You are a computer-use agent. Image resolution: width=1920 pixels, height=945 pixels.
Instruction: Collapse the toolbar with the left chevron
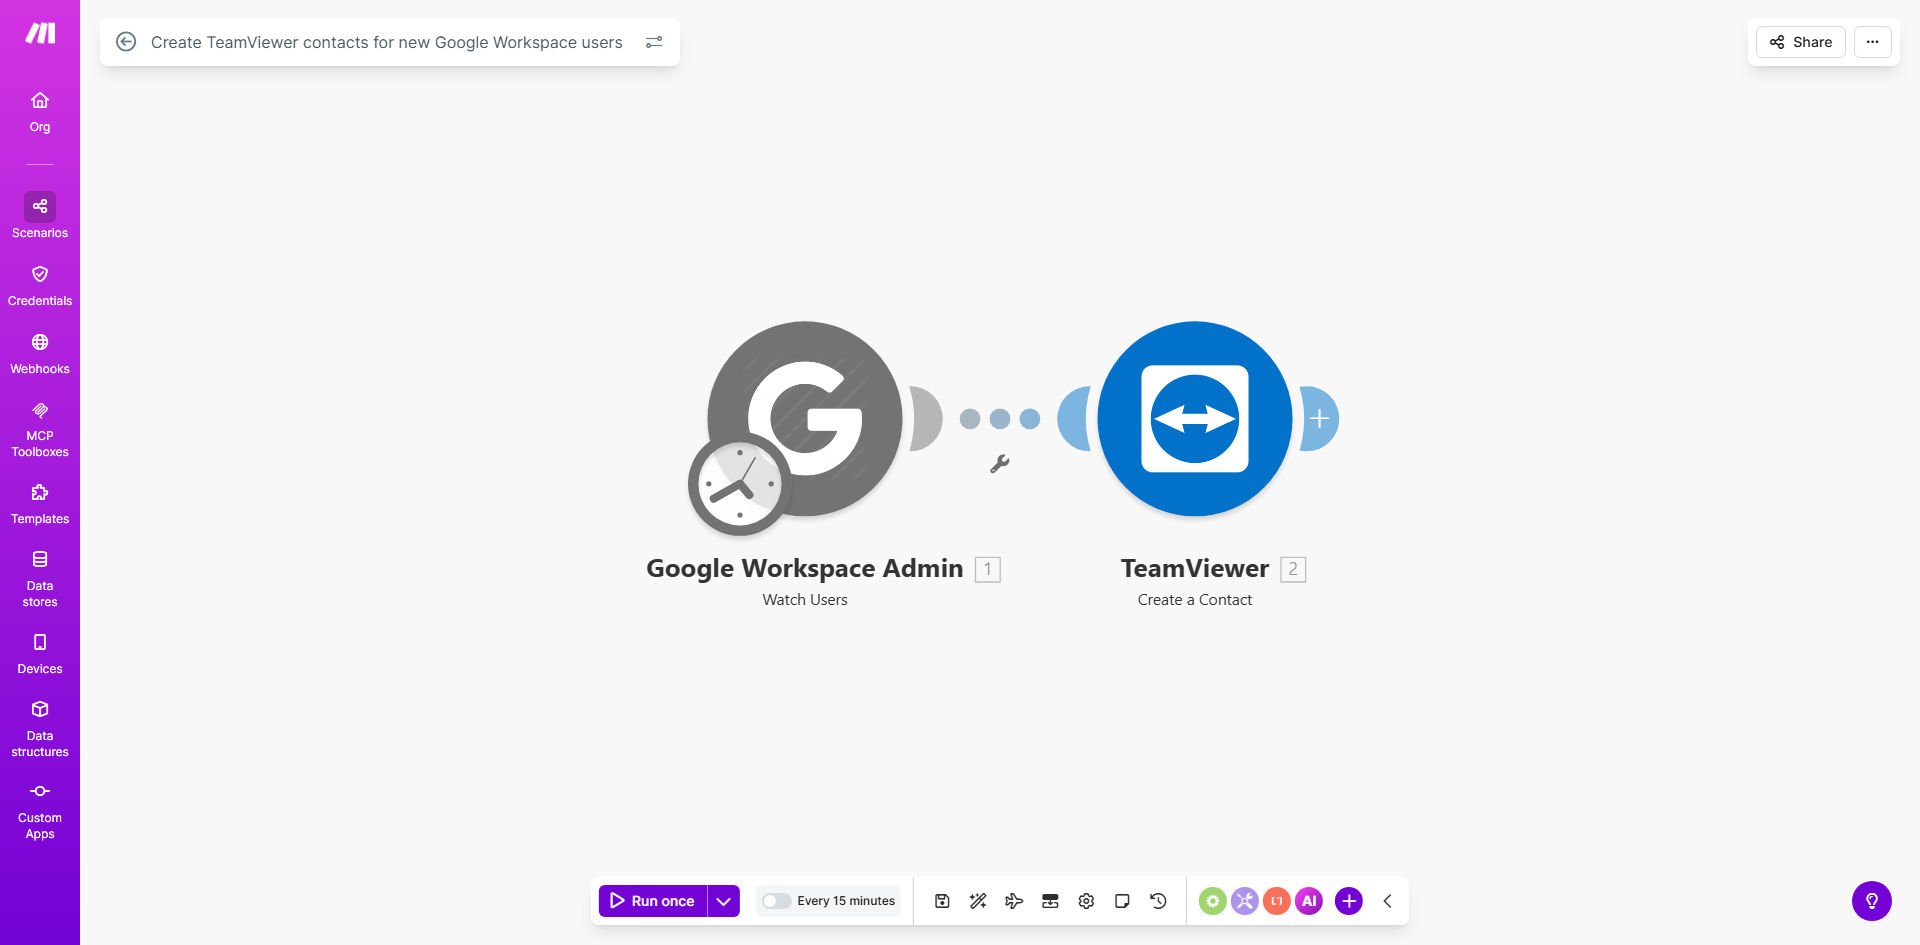[1387, 901]
